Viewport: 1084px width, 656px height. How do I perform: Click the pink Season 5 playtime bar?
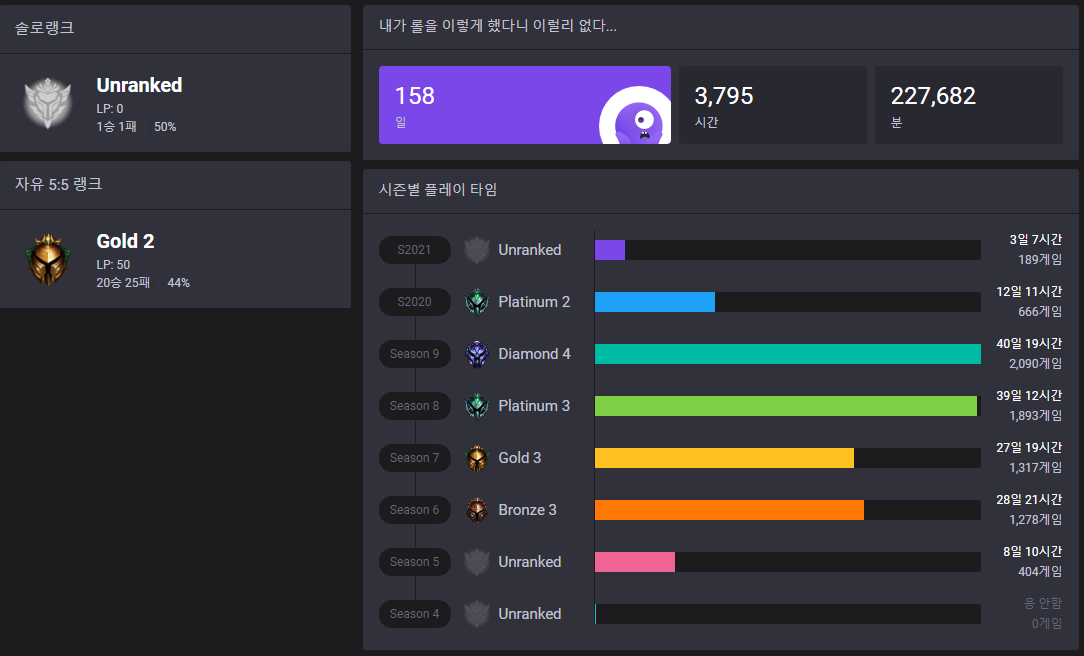pos(635,562)
